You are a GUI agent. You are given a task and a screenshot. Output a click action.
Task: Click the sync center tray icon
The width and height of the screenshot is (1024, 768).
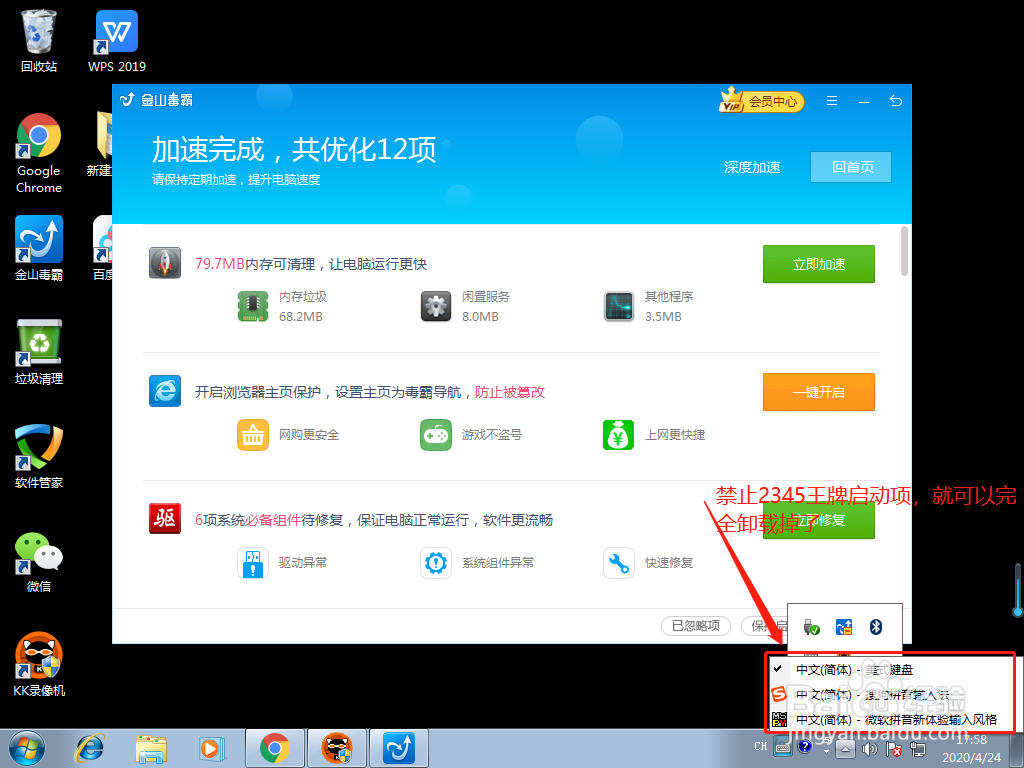844,627
